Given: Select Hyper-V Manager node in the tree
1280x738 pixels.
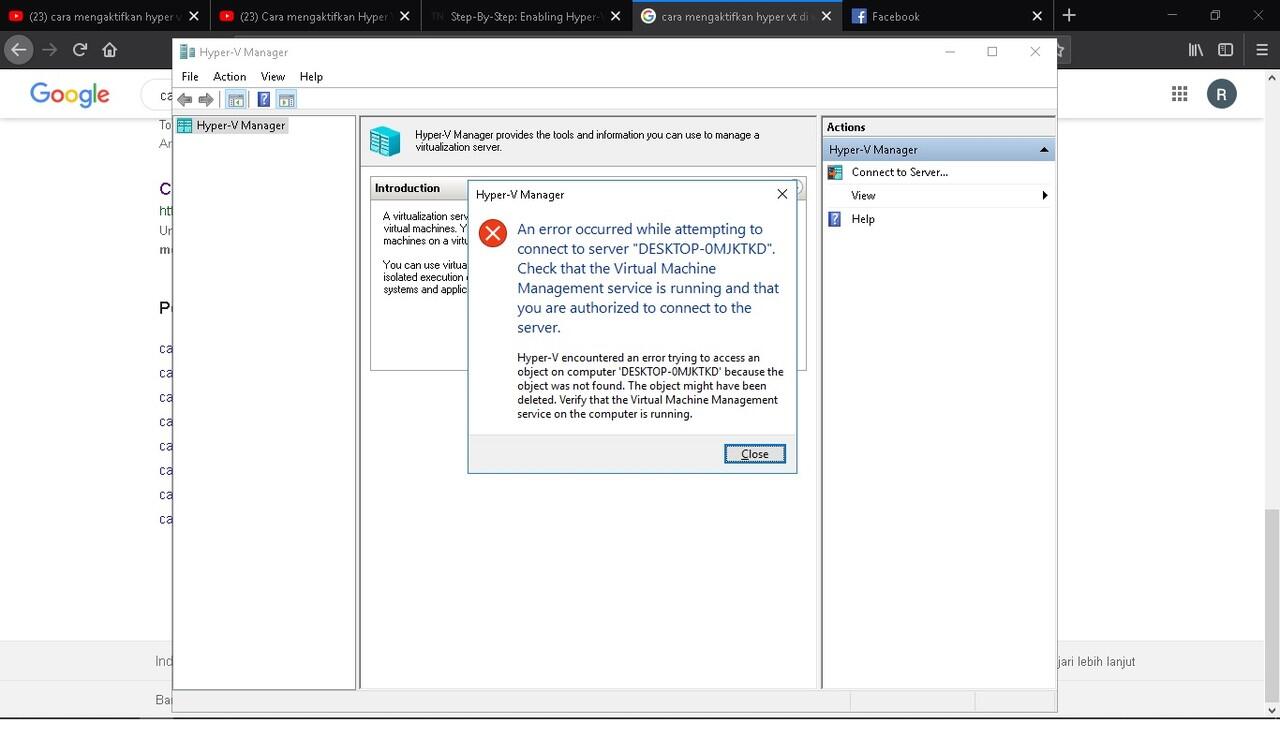Looking at the screenshot, I should [232, 126].
